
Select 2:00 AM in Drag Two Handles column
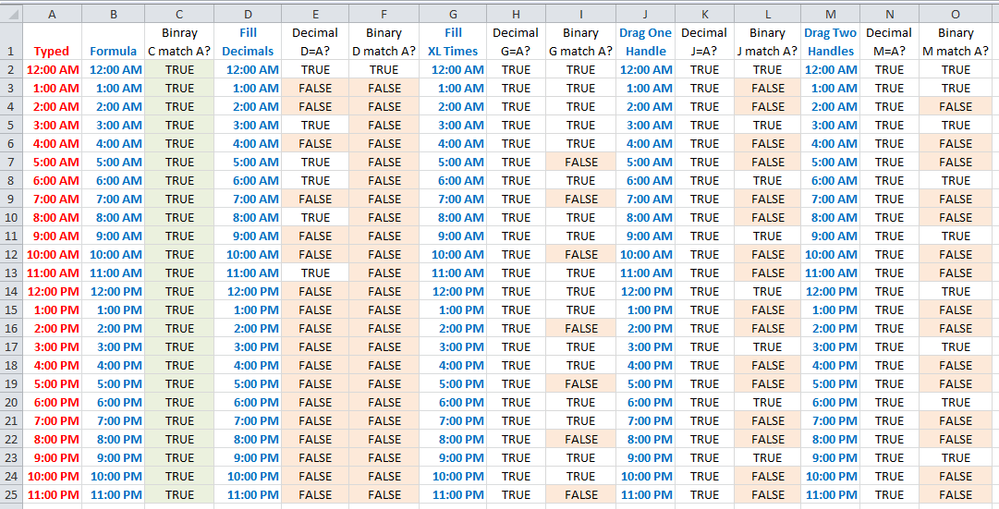click(830, 107)
